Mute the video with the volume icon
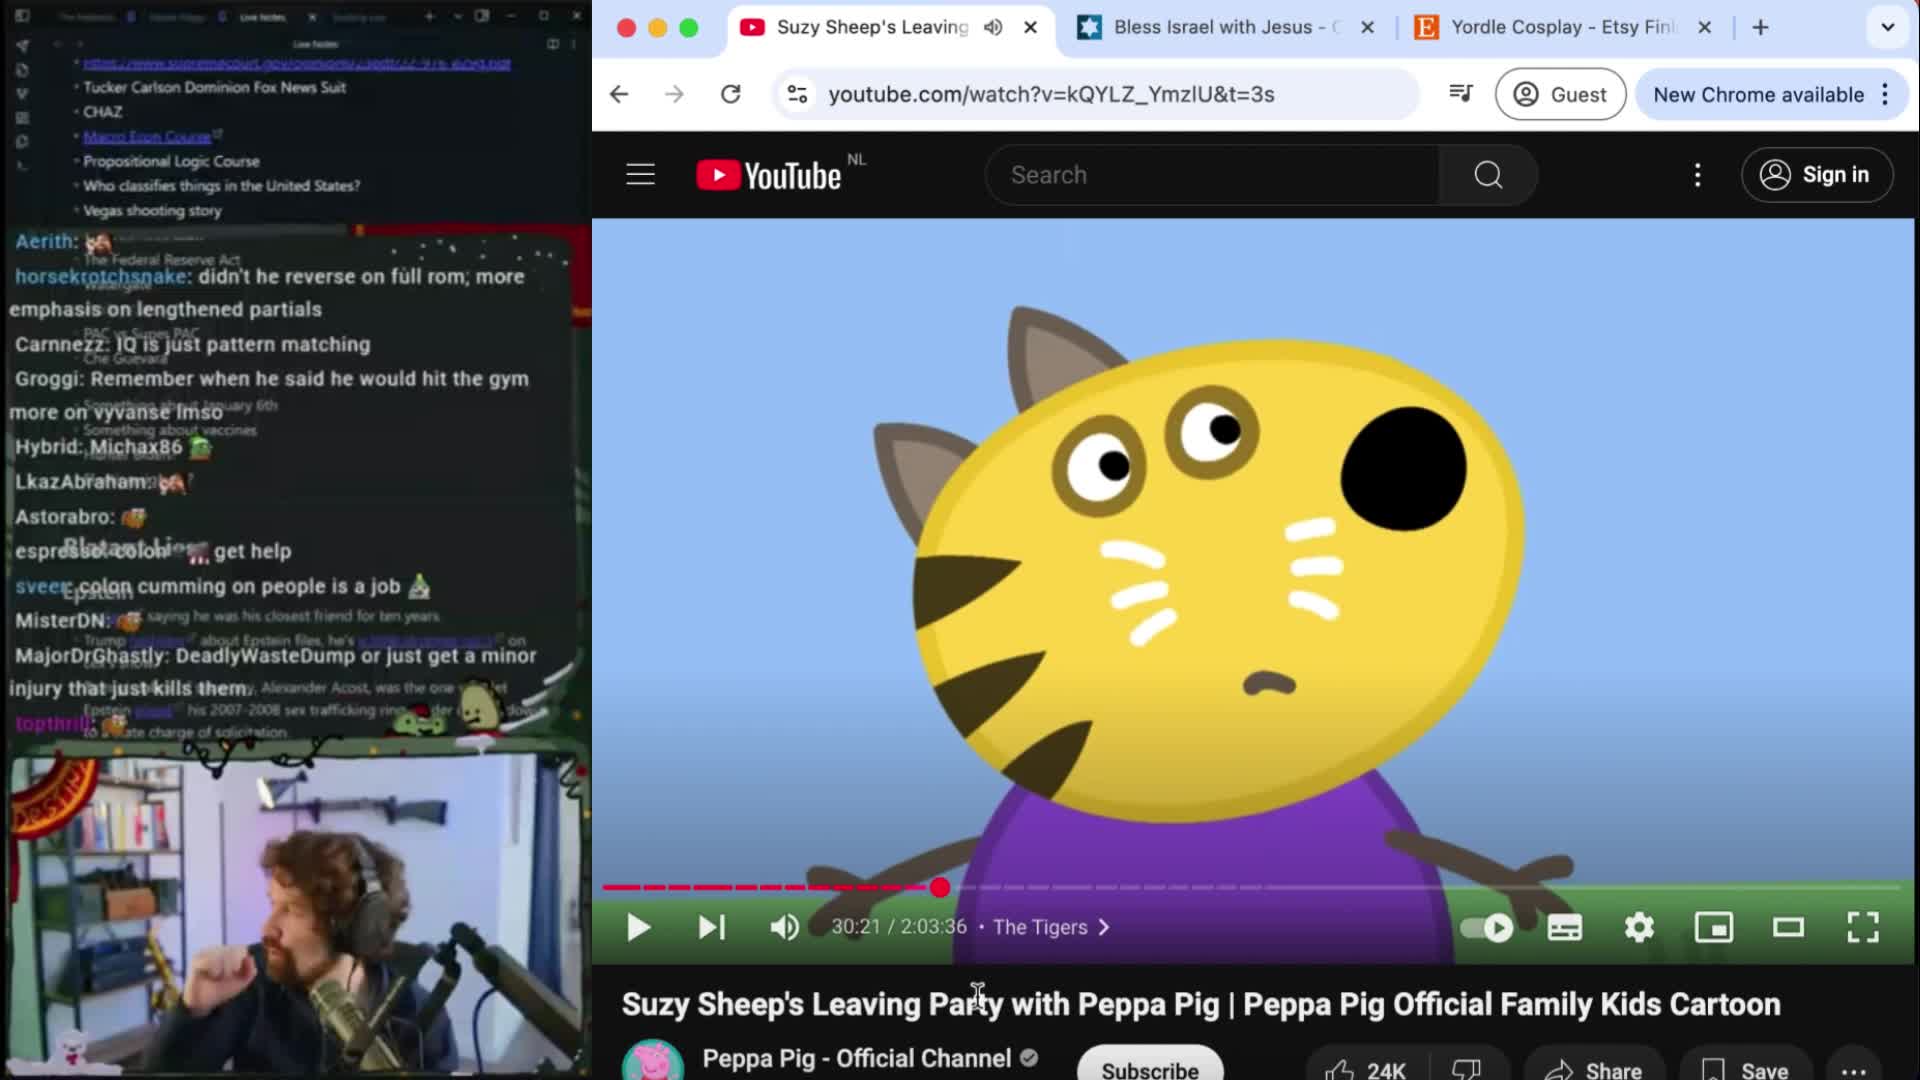This screenshot has height=1080, width=1920. [784, 927]
